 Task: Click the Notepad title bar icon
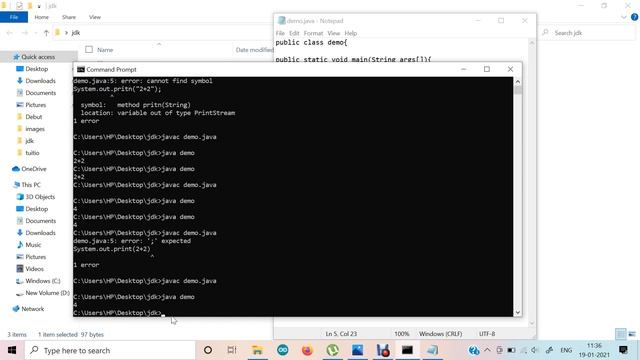pos(281,20)
